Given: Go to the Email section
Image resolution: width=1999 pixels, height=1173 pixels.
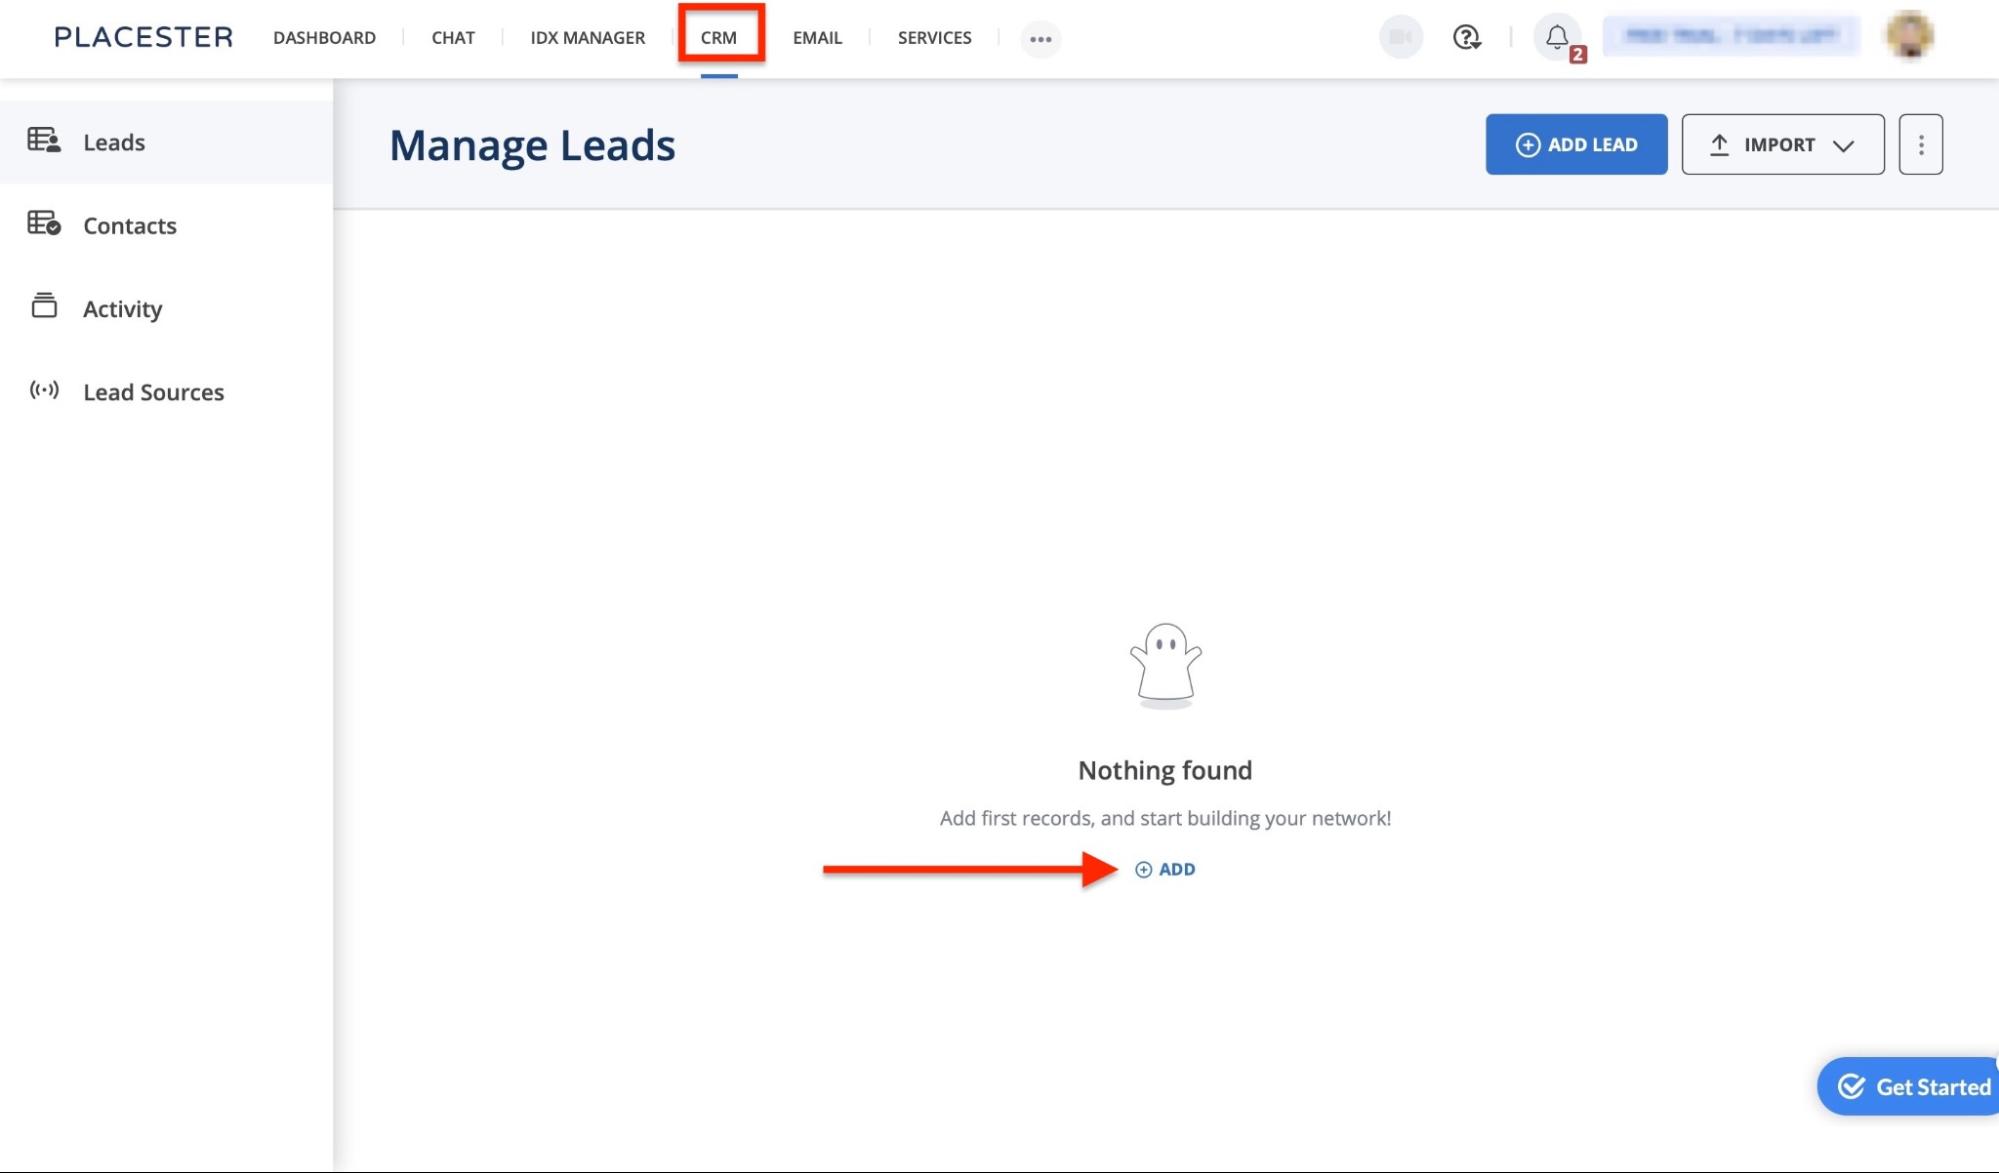Looking at the screenshot, I should (x=816, y=37).
